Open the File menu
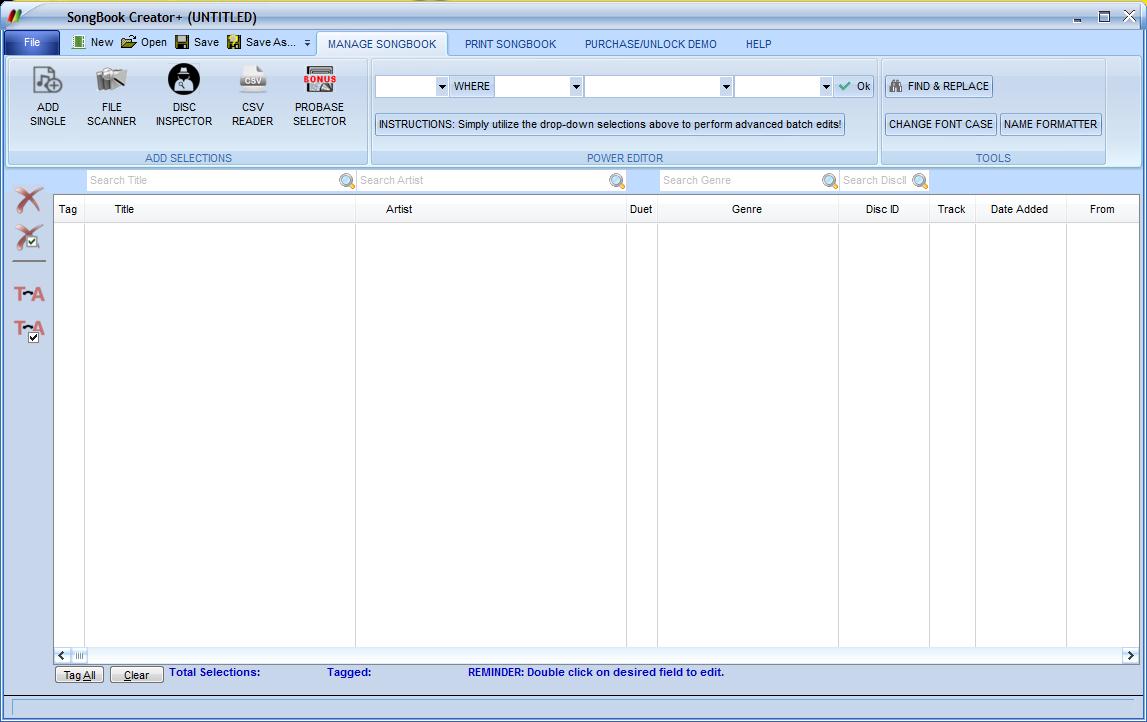The width and height of the screenshot is (1147, 722). pyautogui.click(x=31, y=42)
